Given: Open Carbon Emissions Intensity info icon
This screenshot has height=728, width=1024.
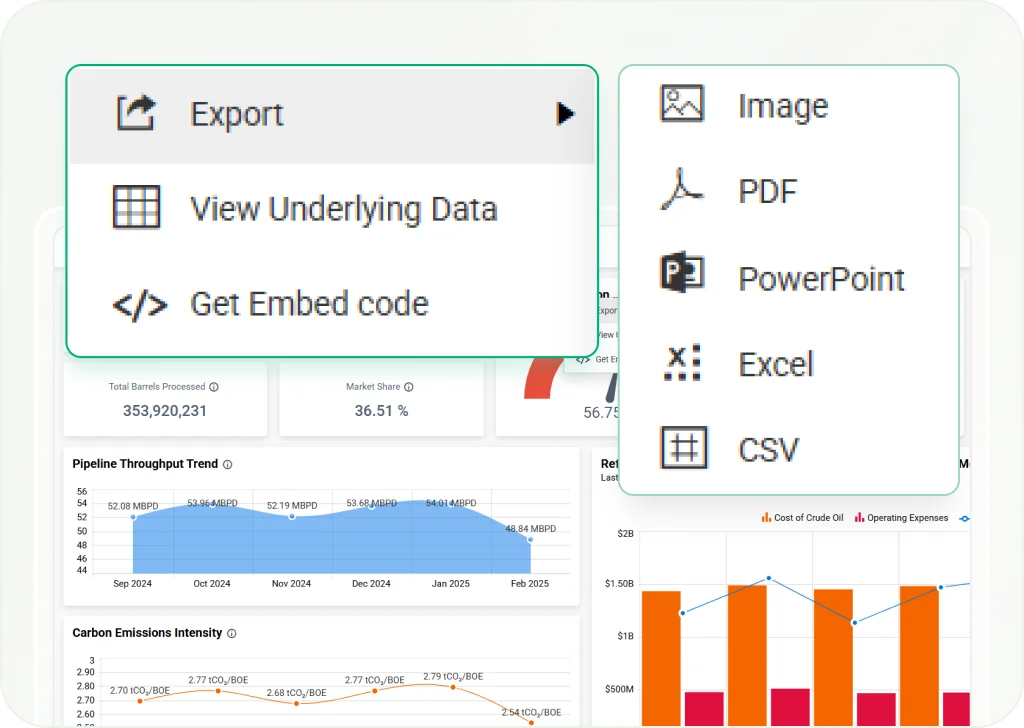Looking at the screenshot, I should (232, 634).
